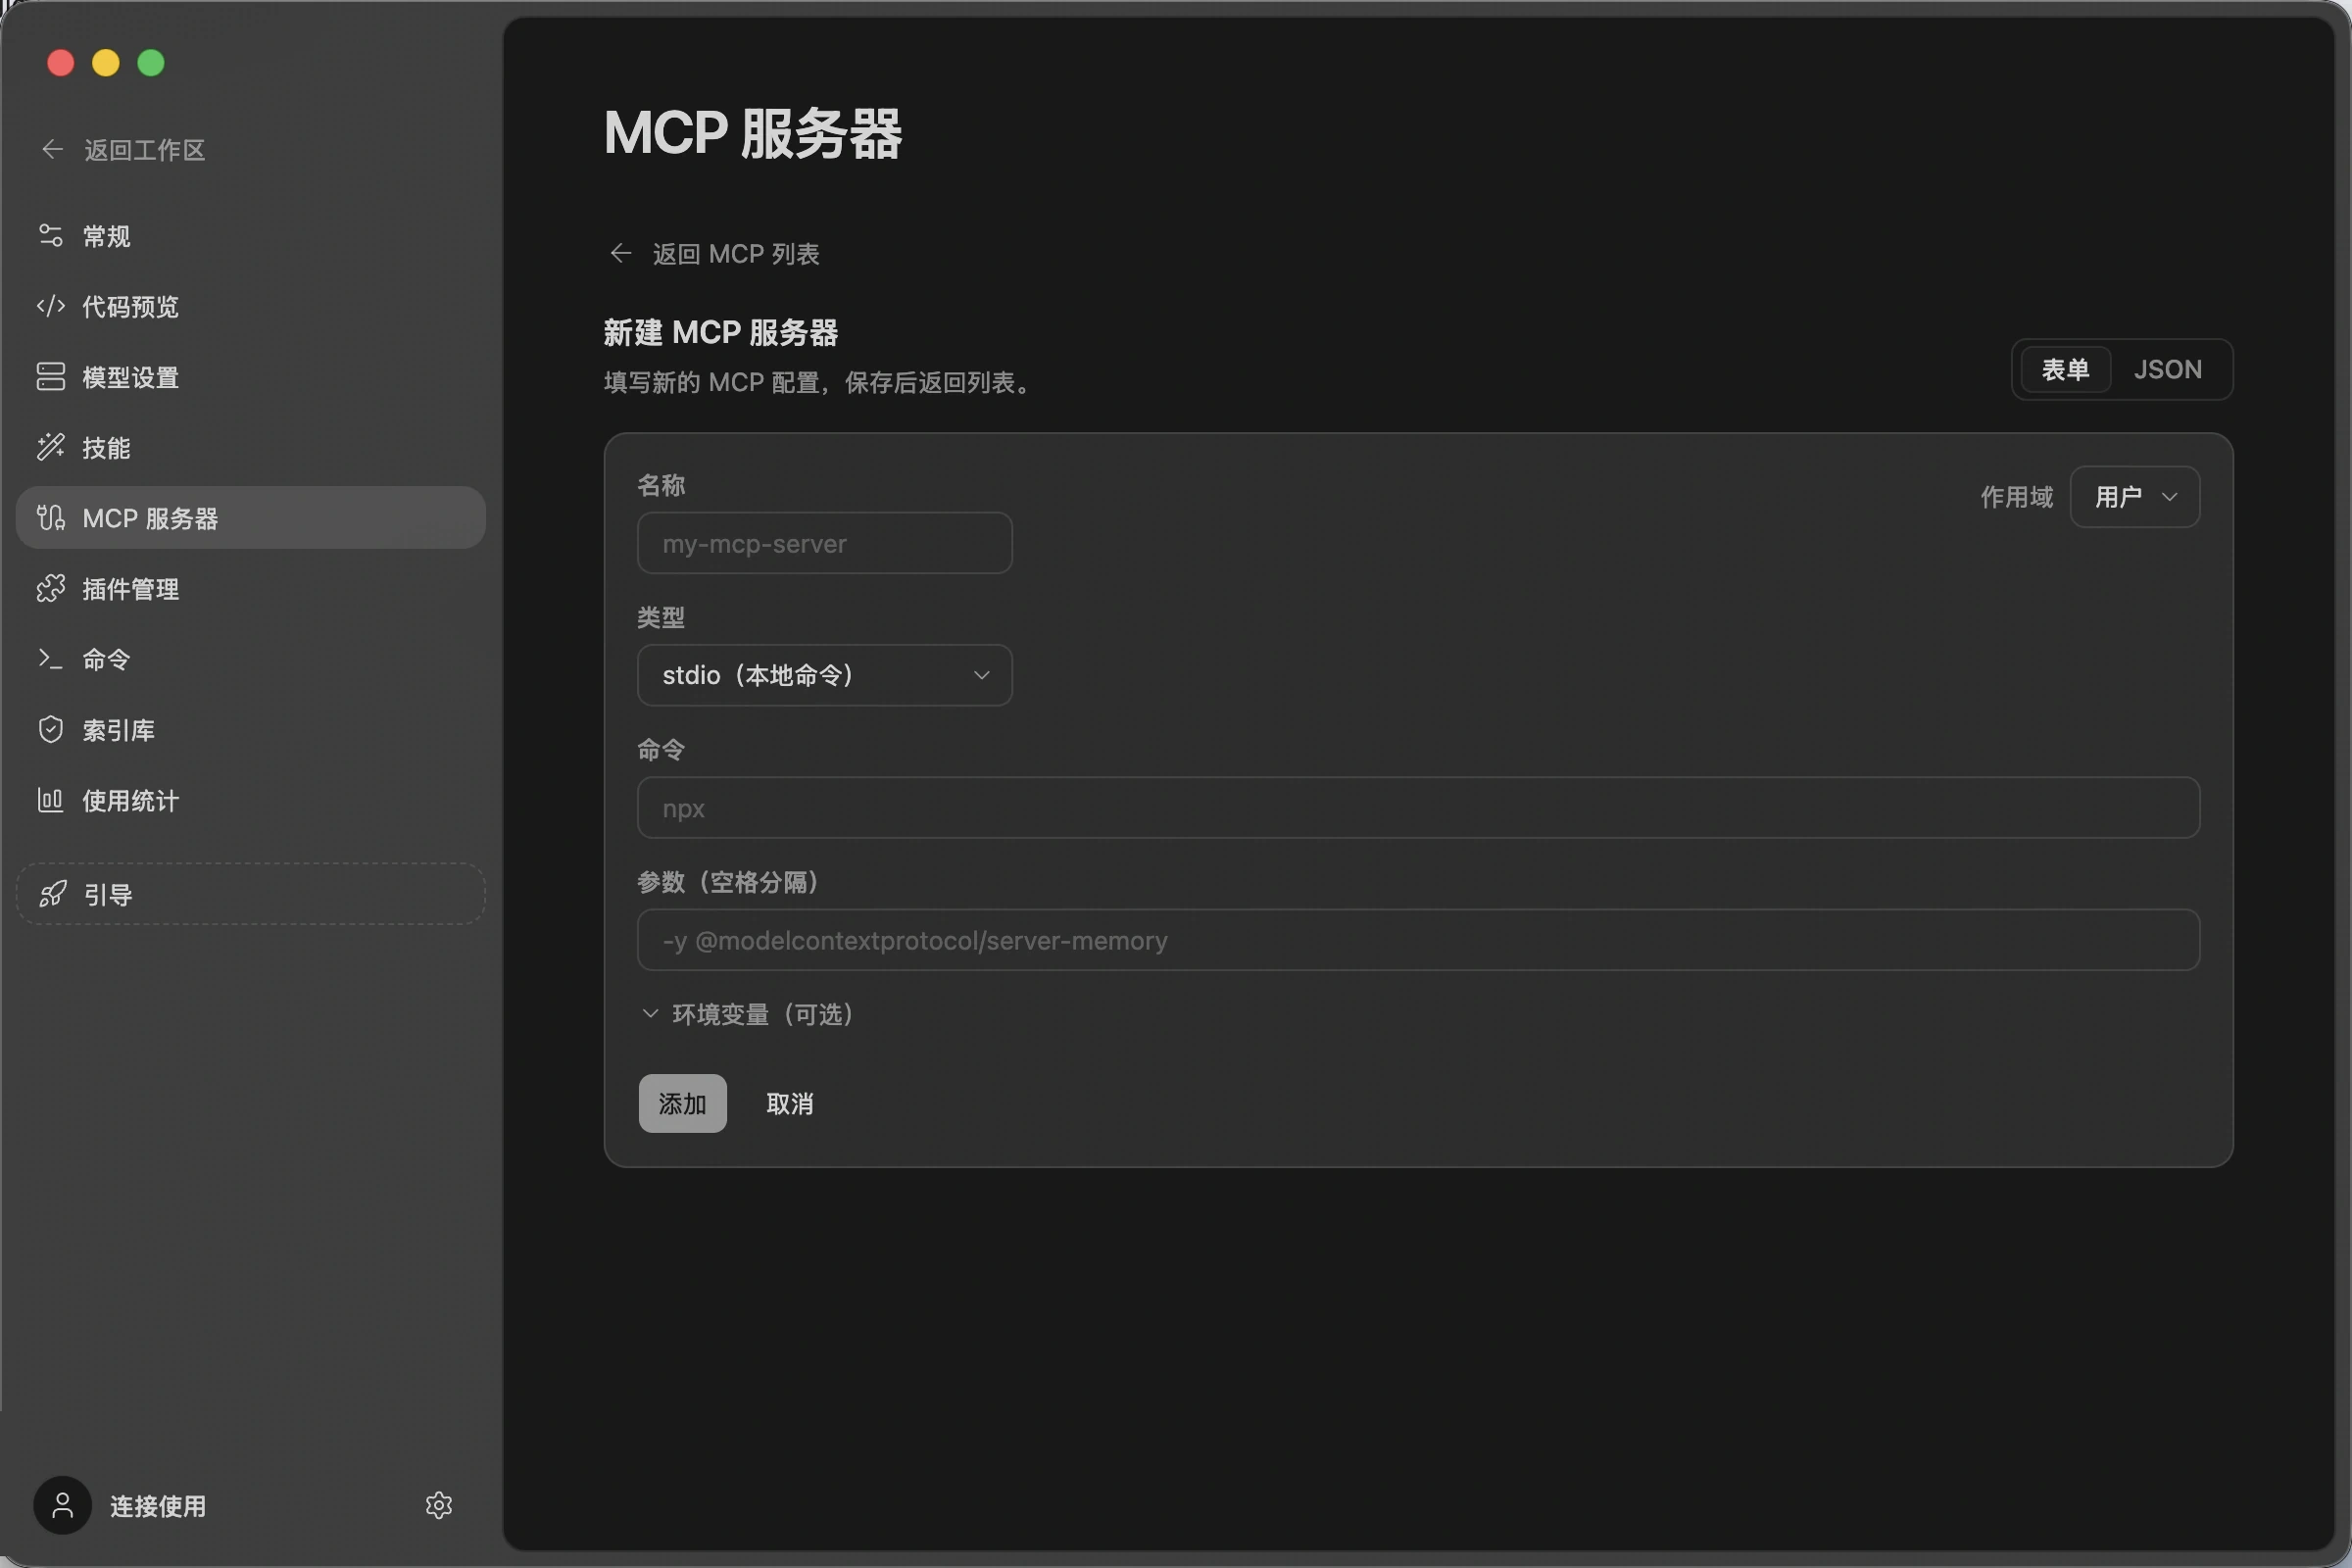Click the back arrow beside 返回工作区
Viewport: 2352px width, 1568px height.
coord(52,150)
